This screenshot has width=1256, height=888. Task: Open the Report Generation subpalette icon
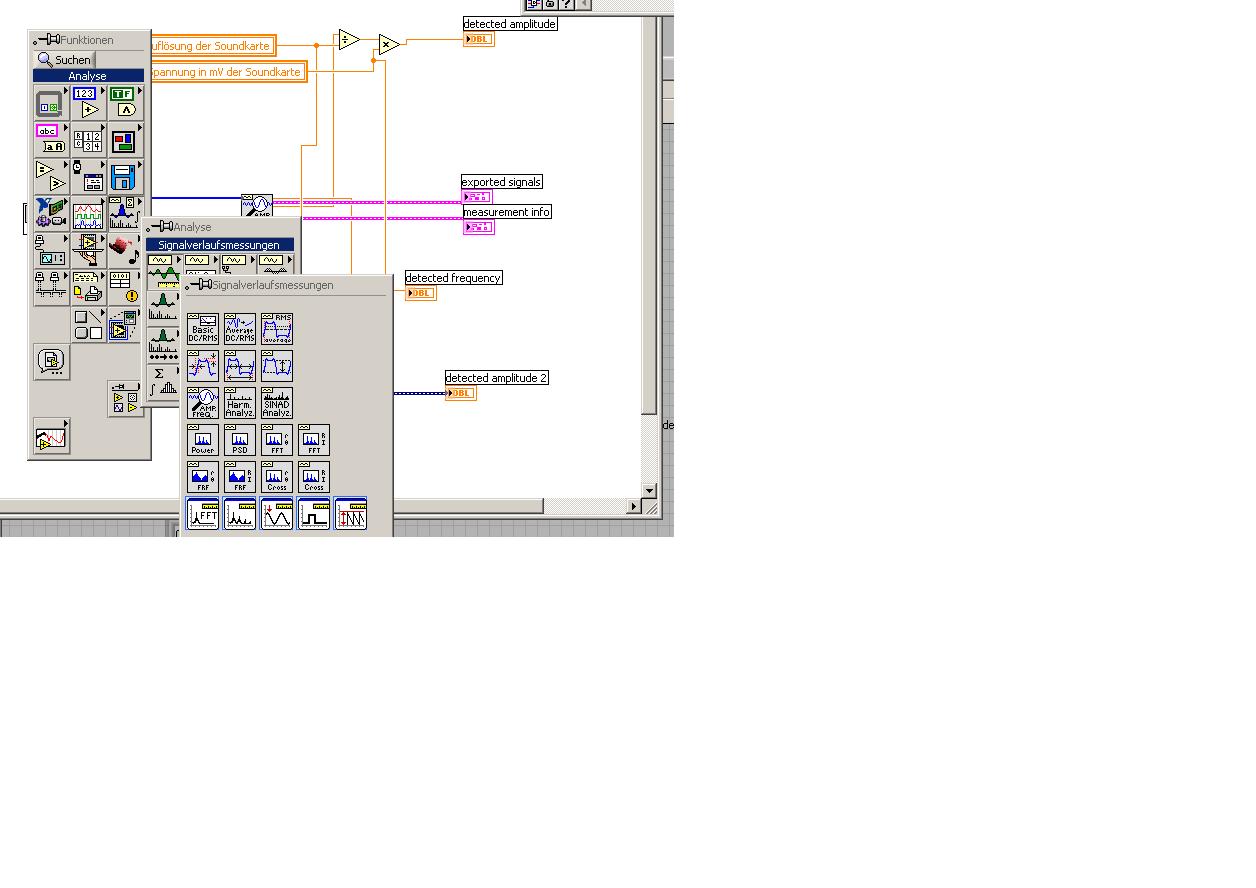click(x=87, y=288)
